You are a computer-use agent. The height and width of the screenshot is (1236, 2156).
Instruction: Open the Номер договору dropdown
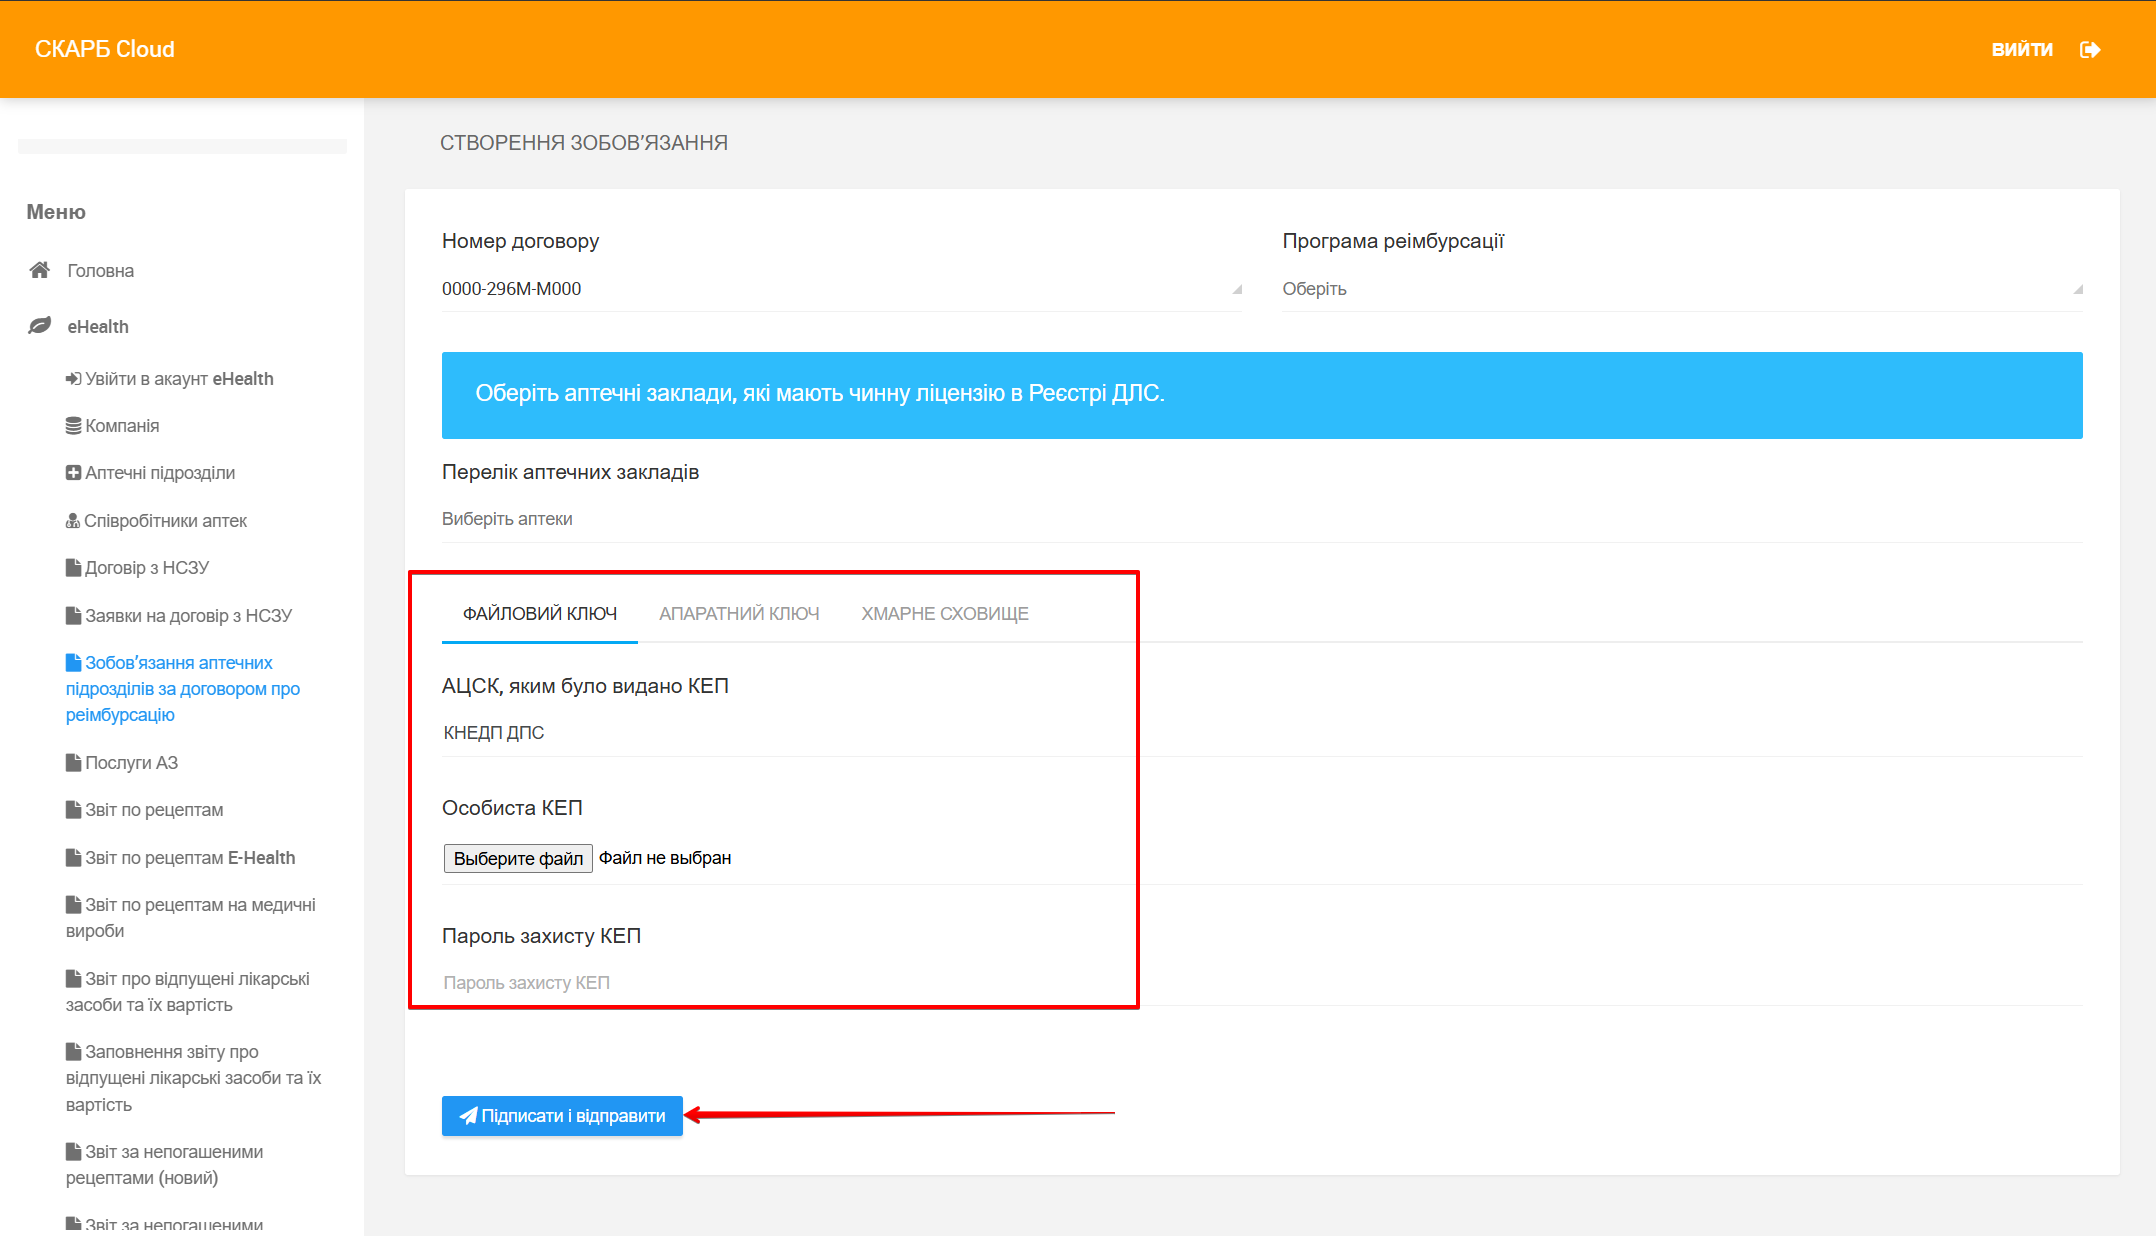840,289
